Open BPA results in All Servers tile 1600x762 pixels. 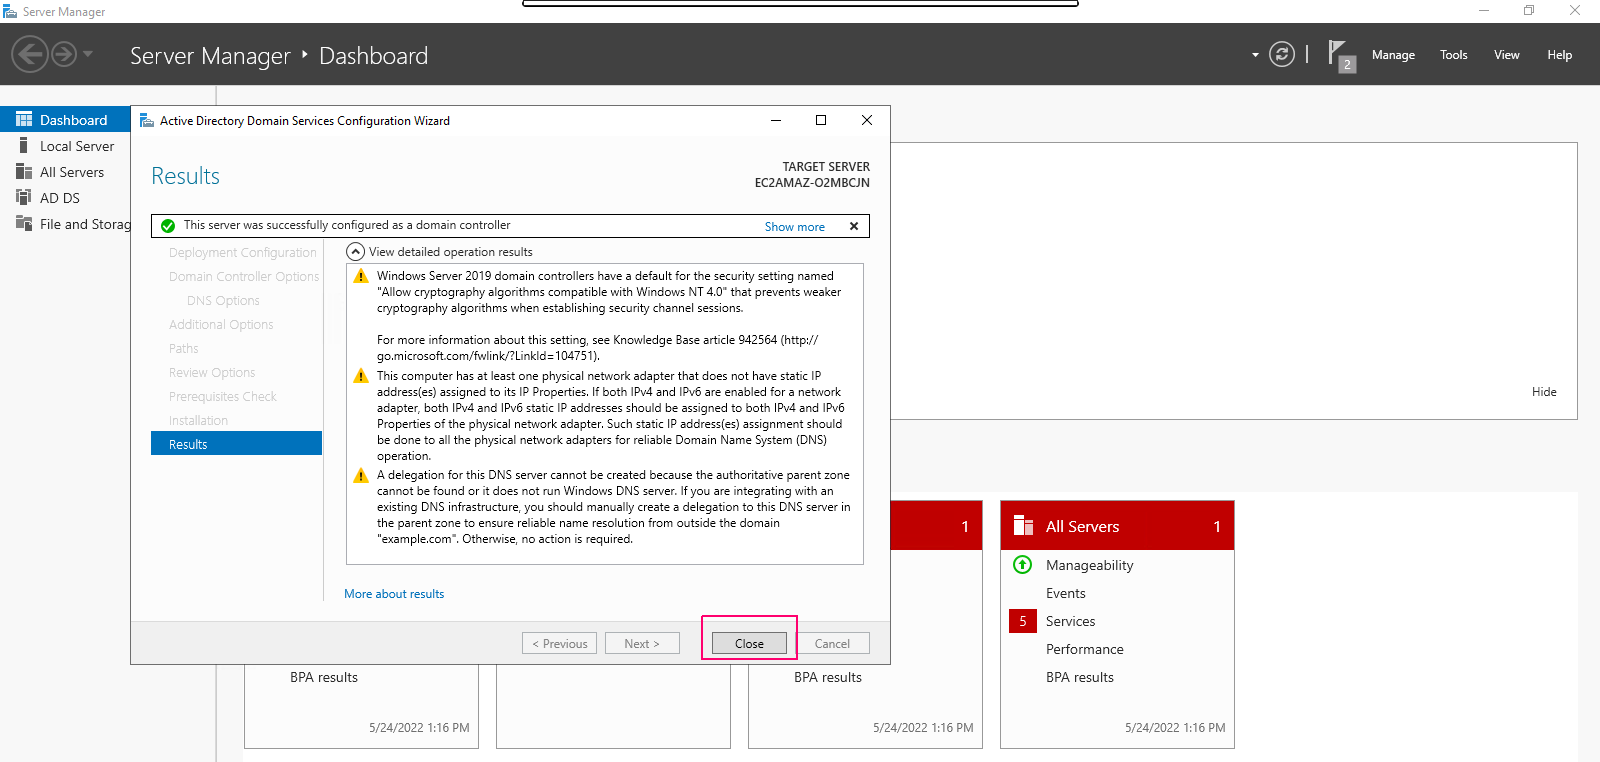coord(1079,677)
